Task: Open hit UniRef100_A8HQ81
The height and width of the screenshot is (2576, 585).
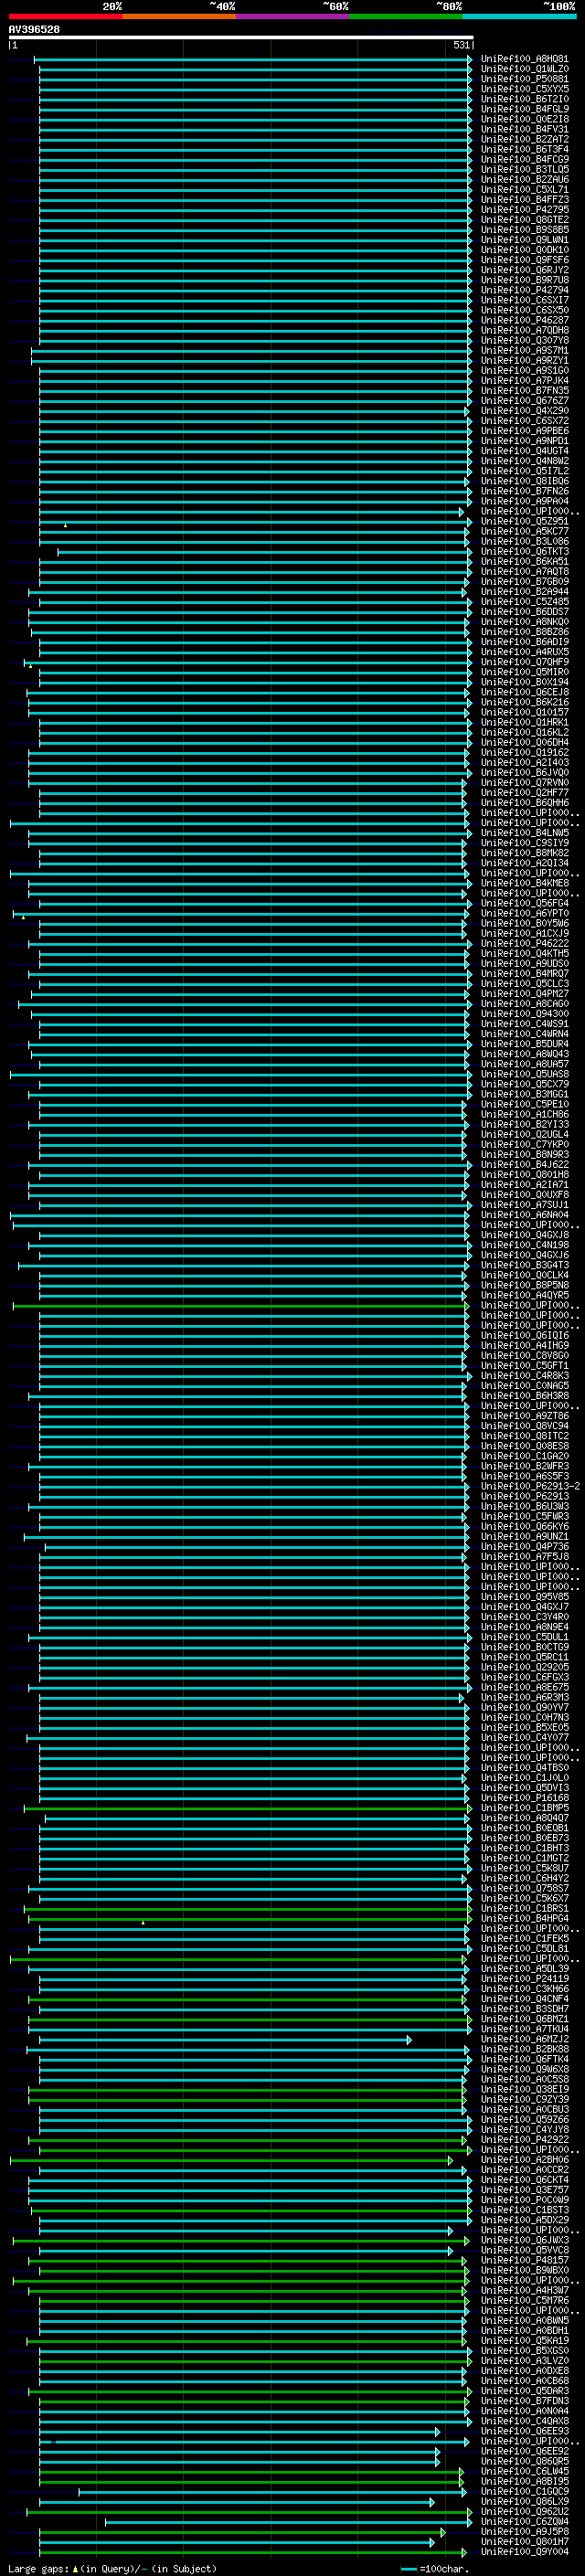Action: [524, 59]
